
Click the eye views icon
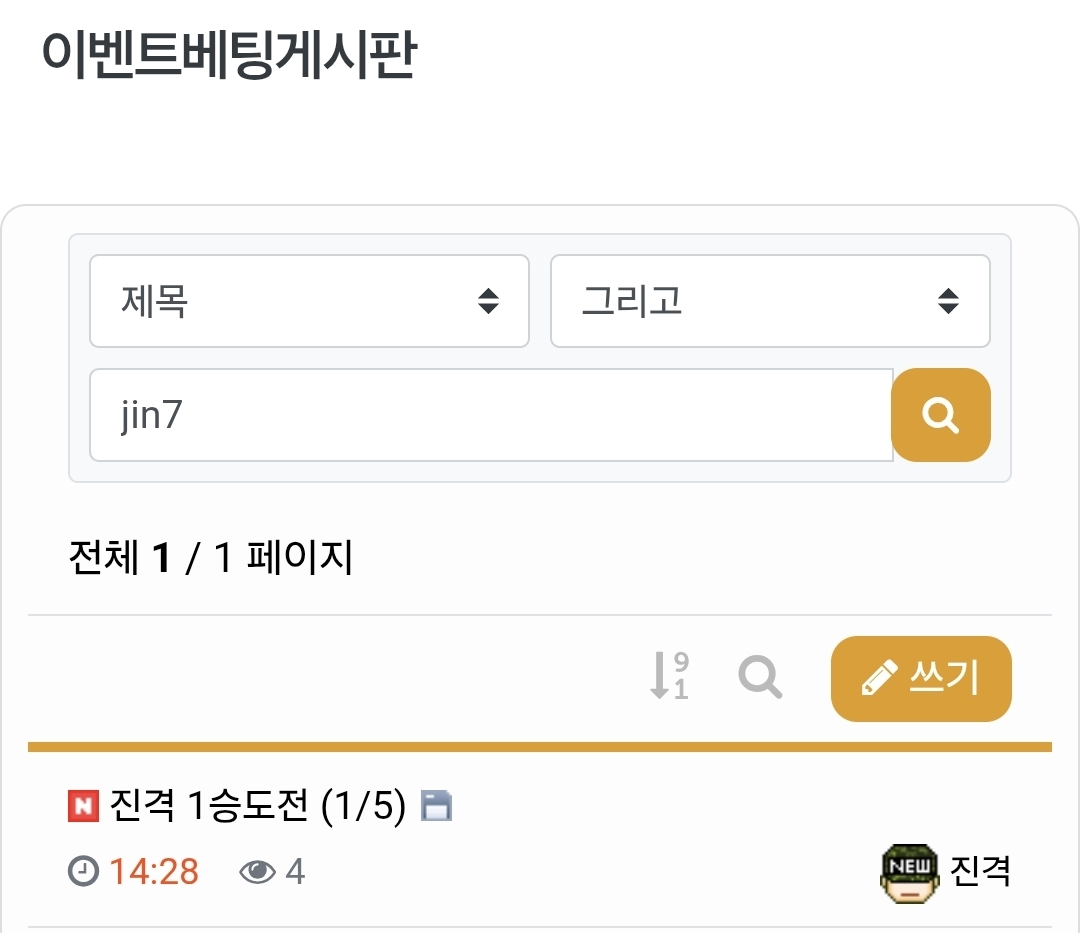coord(257,872)
